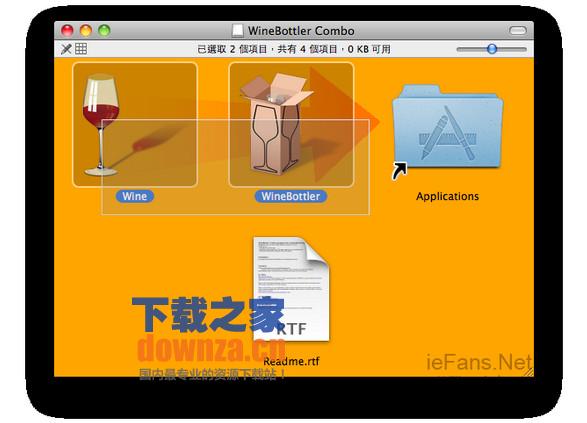The image size is (587, 423).
Task: Click the WineBottler label
Action: 291,196
